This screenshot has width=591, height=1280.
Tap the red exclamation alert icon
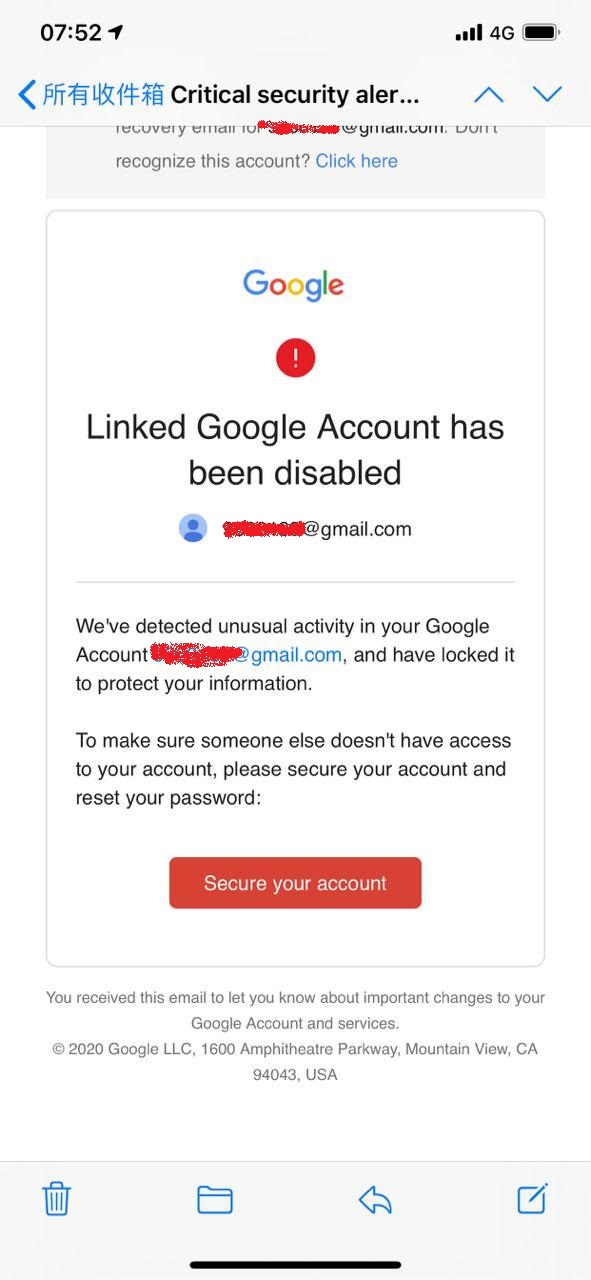pyautogui.click(x=295, y=357)
